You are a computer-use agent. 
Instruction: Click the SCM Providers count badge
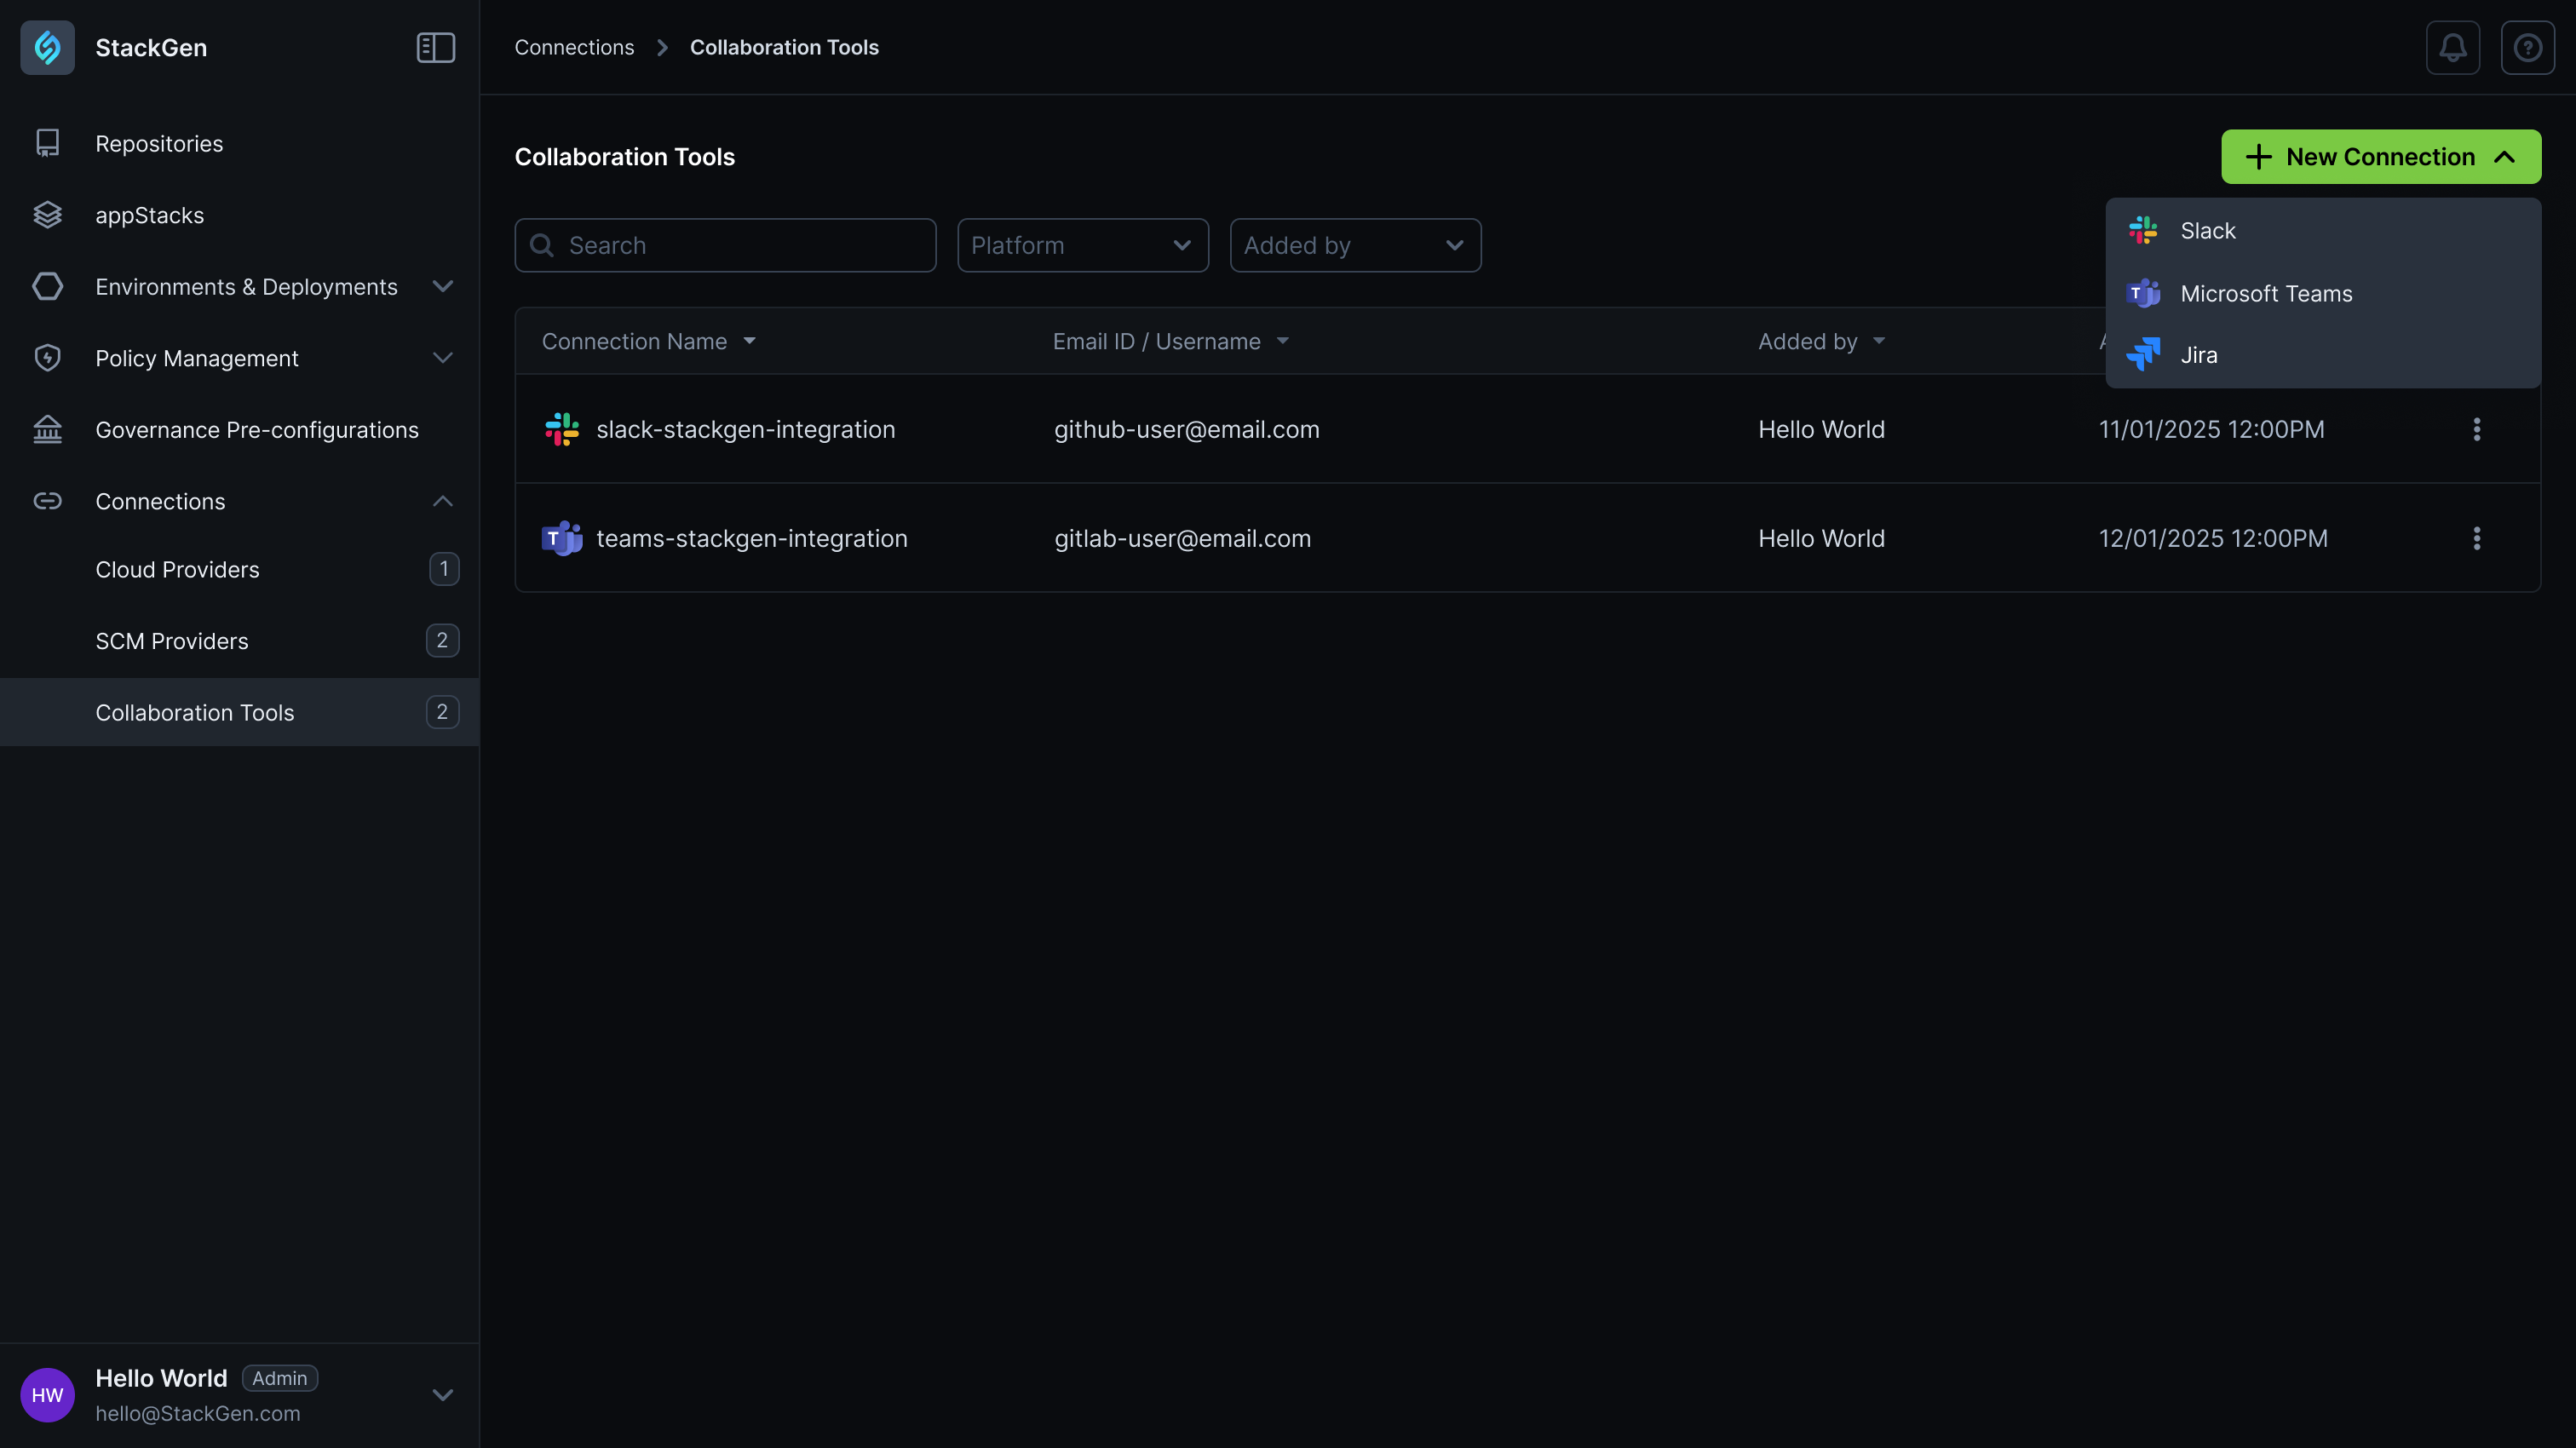(x=443, y=641)
